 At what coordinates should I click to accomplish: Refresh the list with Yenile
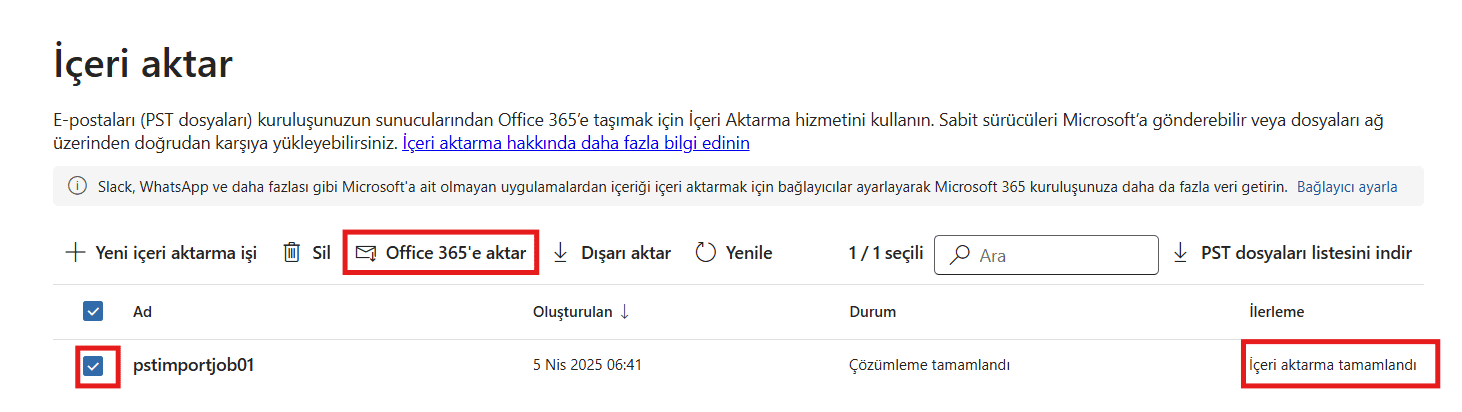point(734,253)
